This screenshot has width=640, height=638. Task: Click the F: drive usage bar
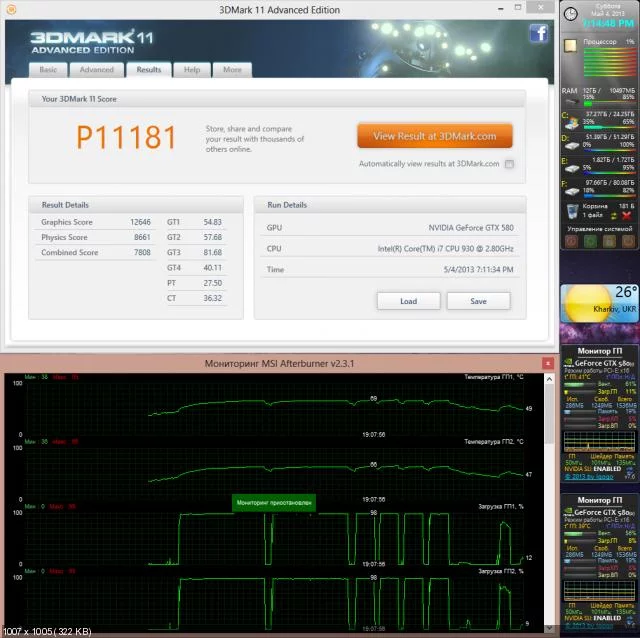click(608, 196)
